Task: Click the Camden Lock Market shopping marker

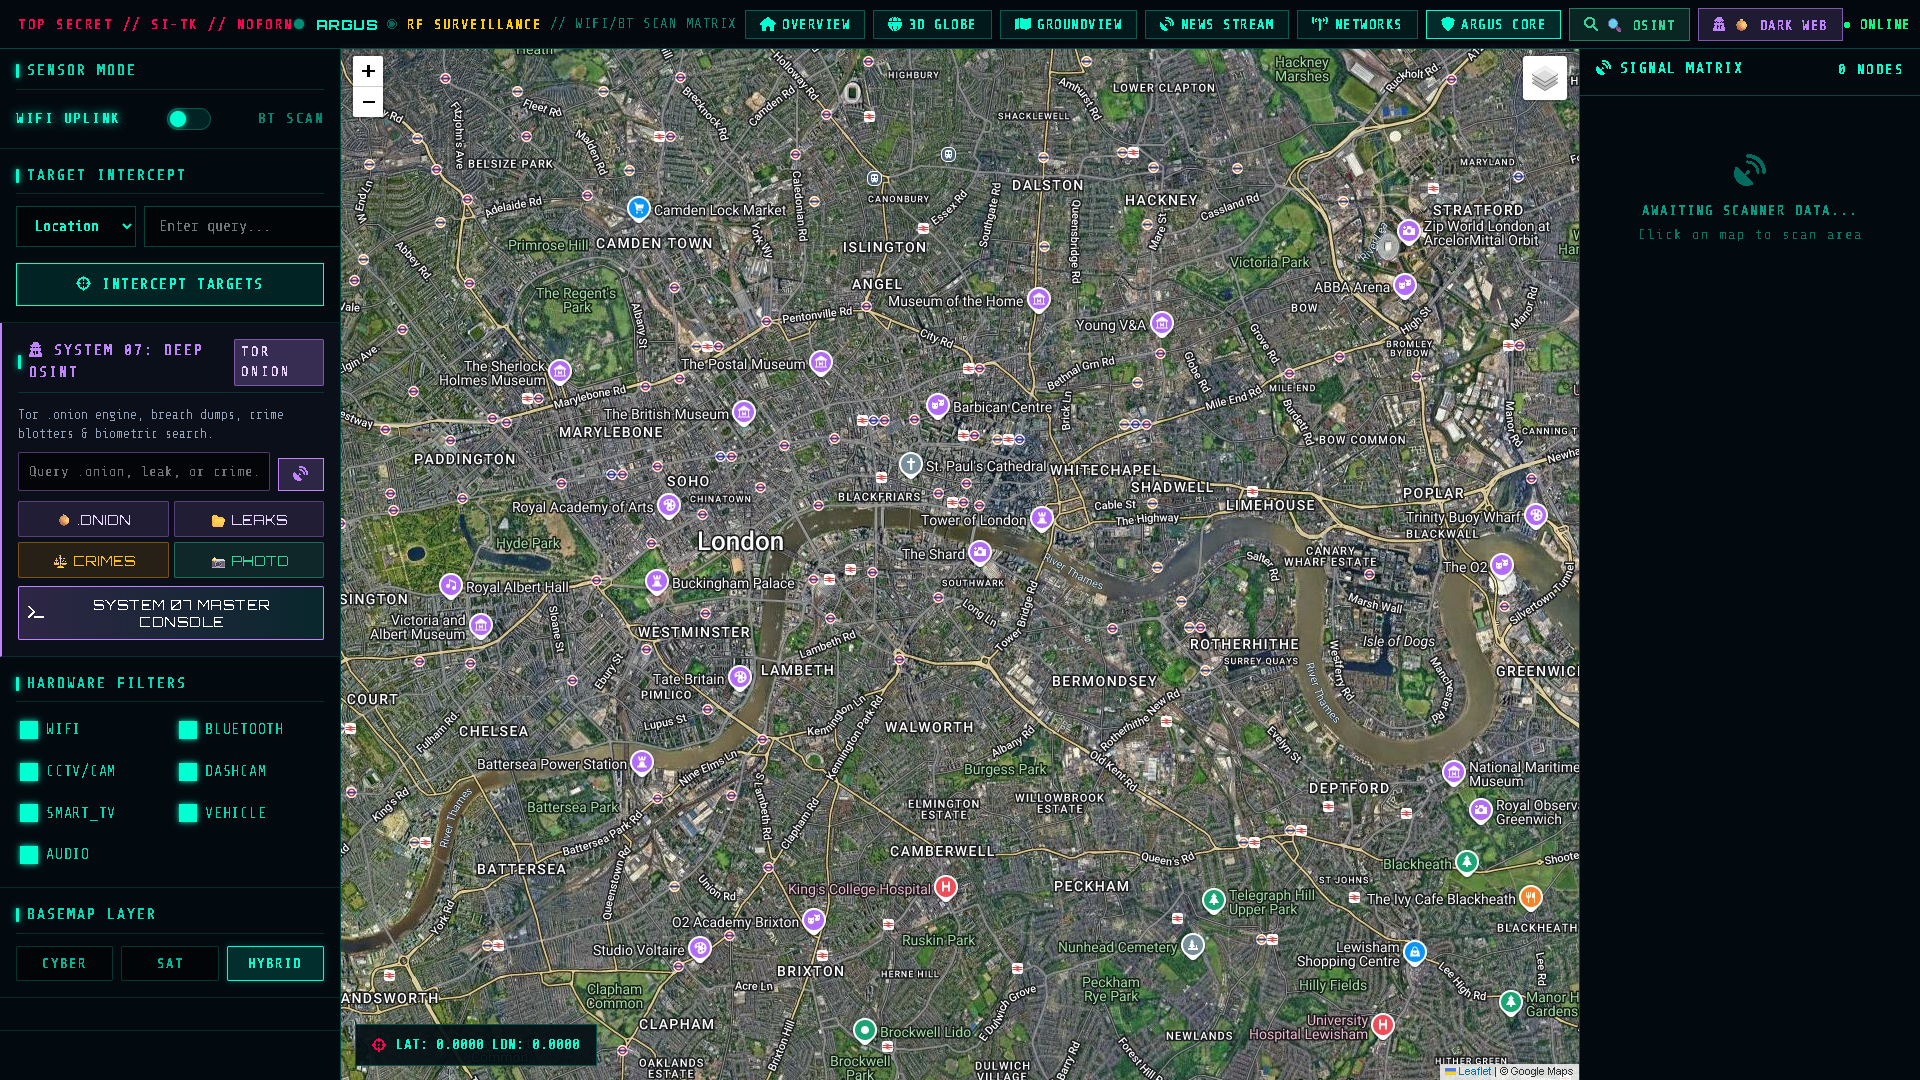Action: point(638,208)
